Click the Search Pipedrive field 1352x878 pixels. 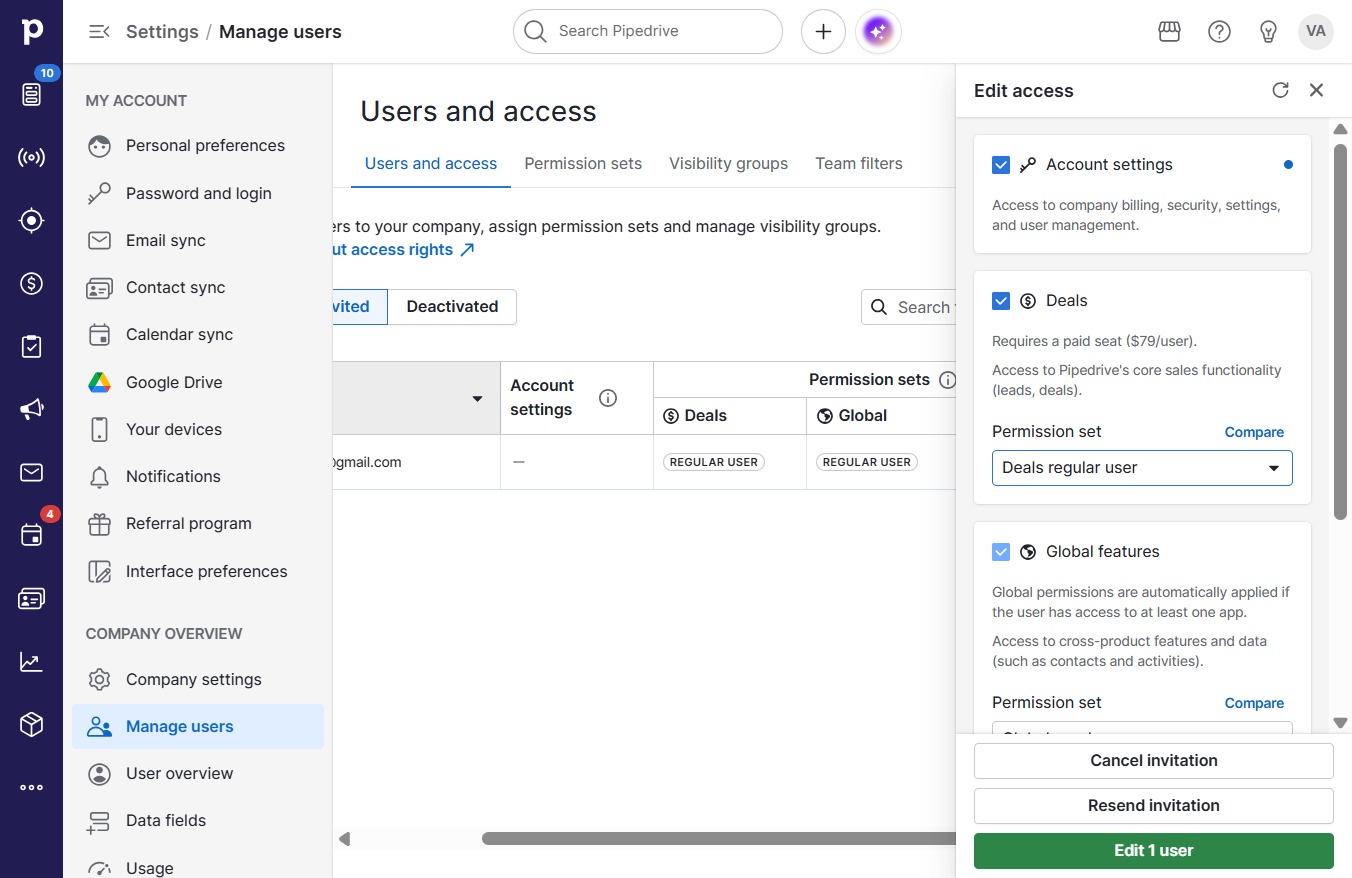[x=648, y=32]
